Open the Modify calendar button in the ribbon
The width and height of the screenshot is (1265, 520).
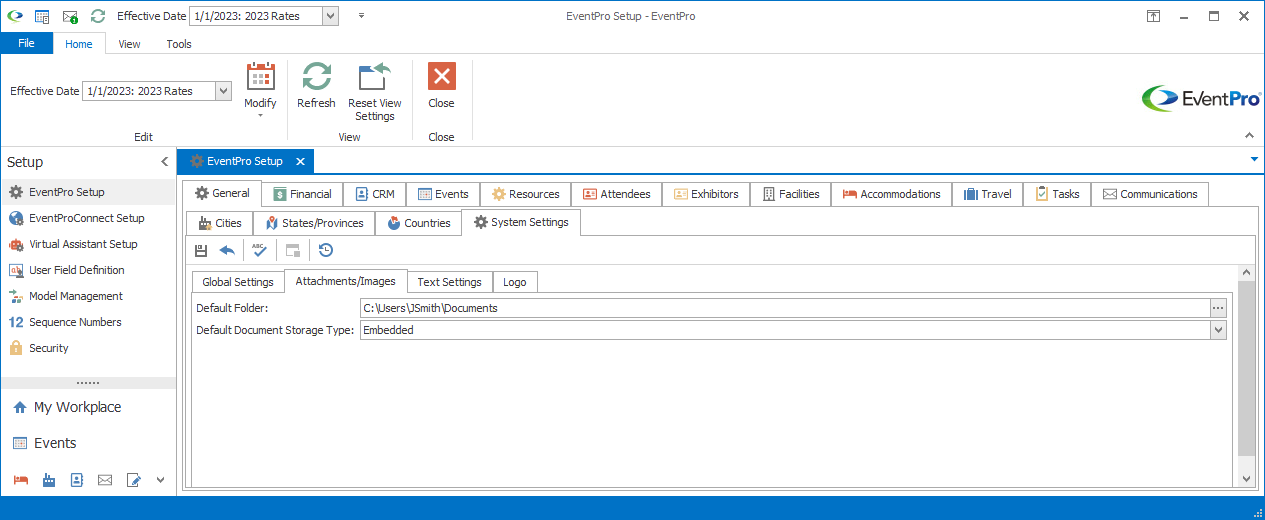pyautogui.click(x=260, y=90)
